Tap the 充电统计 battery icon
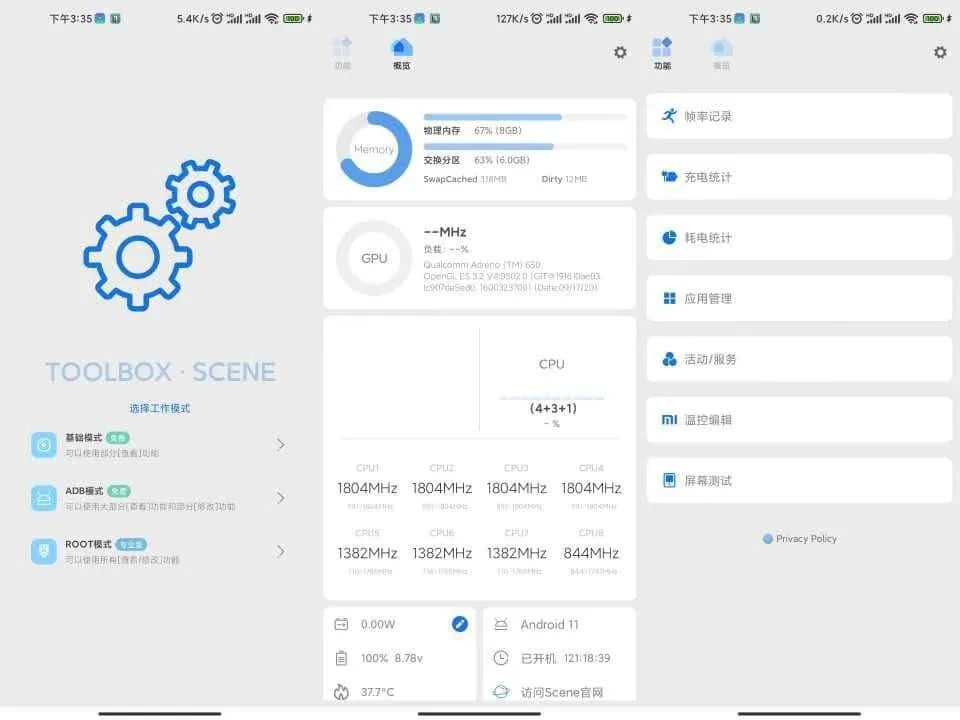 669,177
